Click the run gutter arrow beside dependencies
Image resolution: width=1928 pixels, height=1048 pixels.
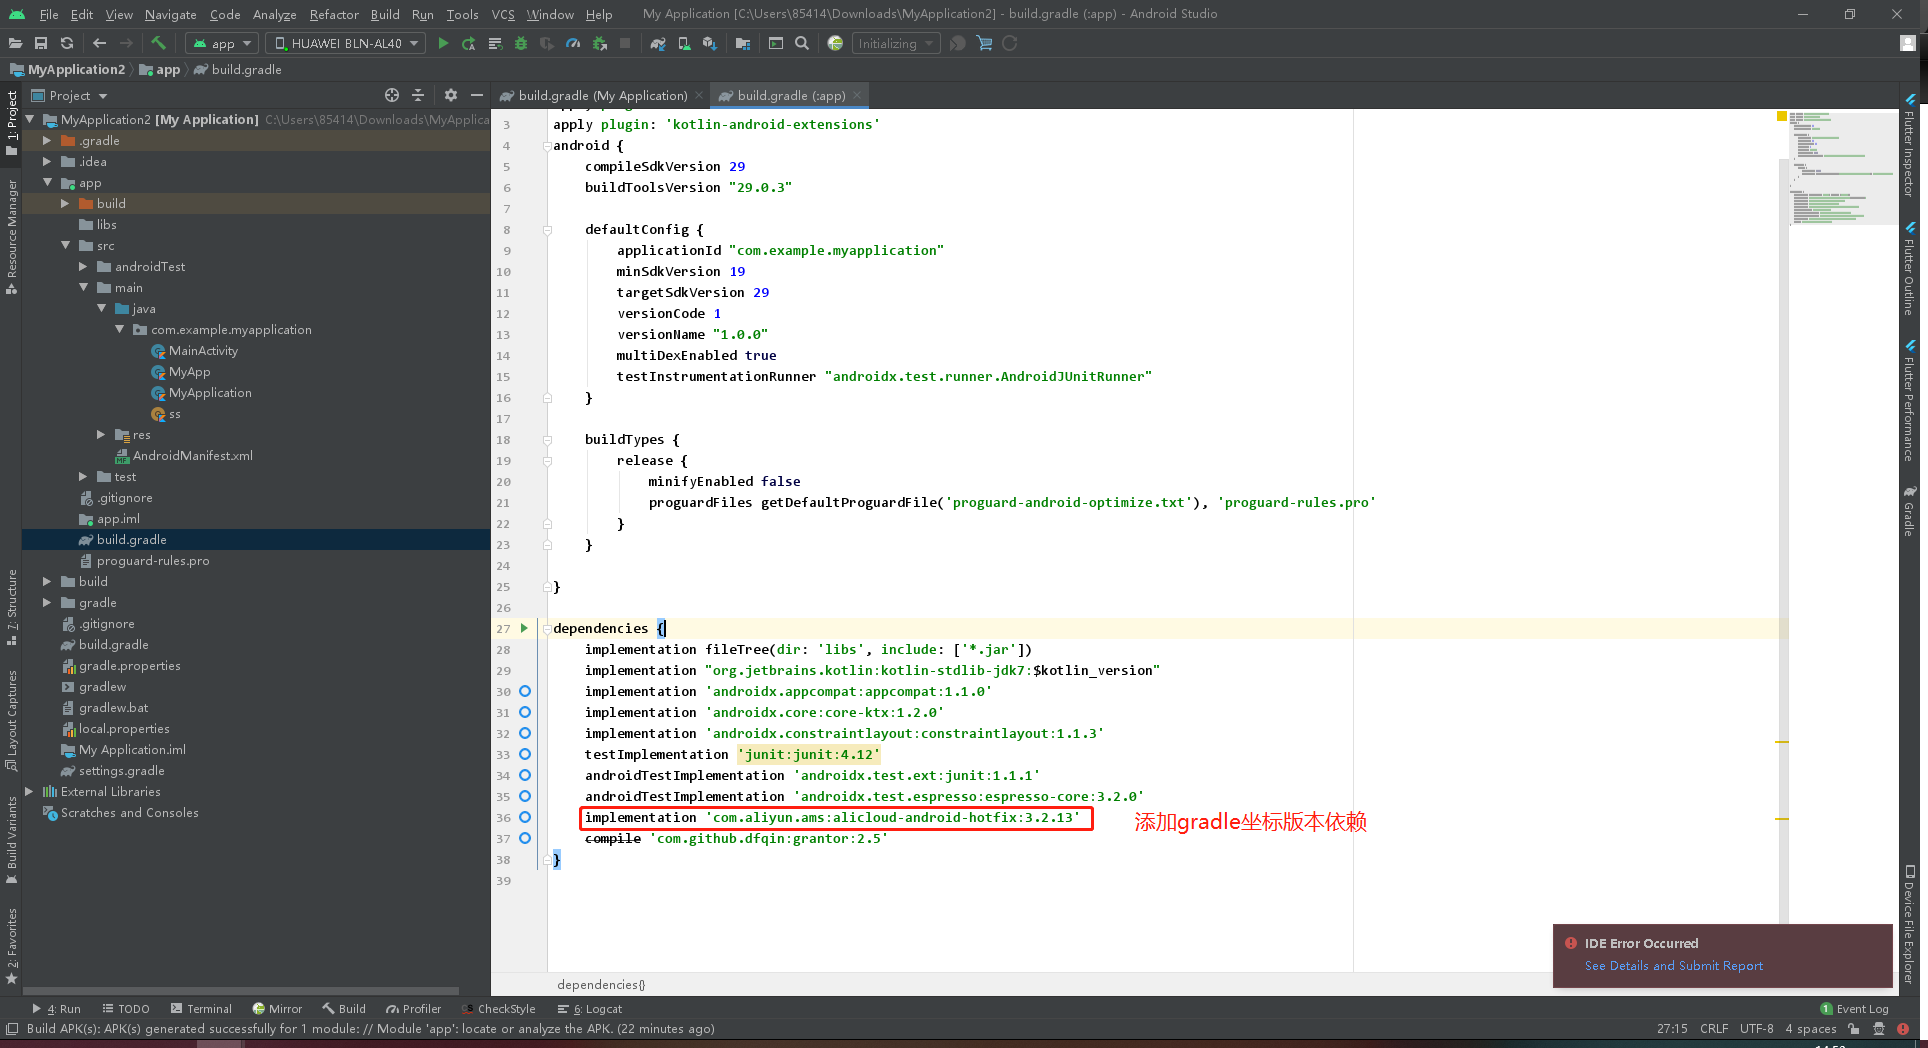pyautogui.click(x=524, y=628)
